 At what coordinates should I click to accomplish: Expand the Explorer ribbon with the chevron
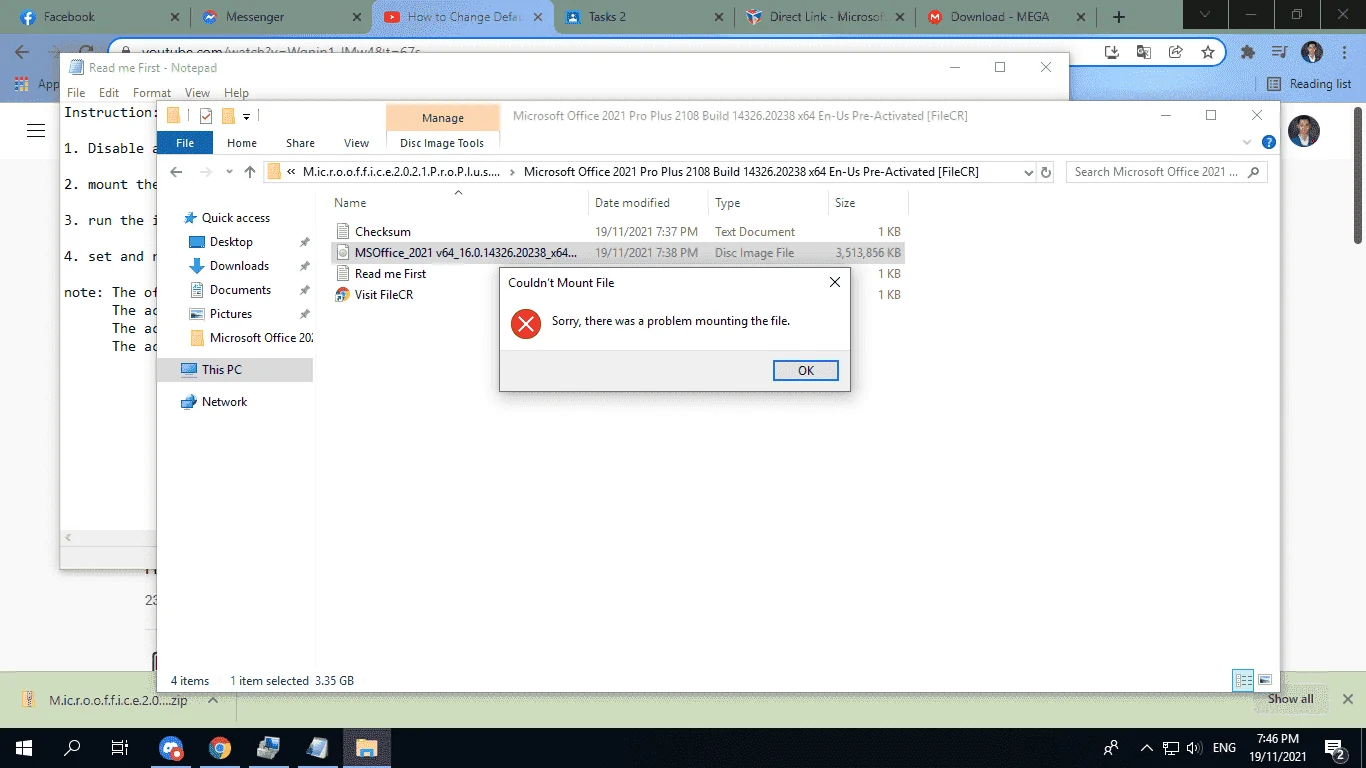pyautogui.click(x=1249, y=143)
